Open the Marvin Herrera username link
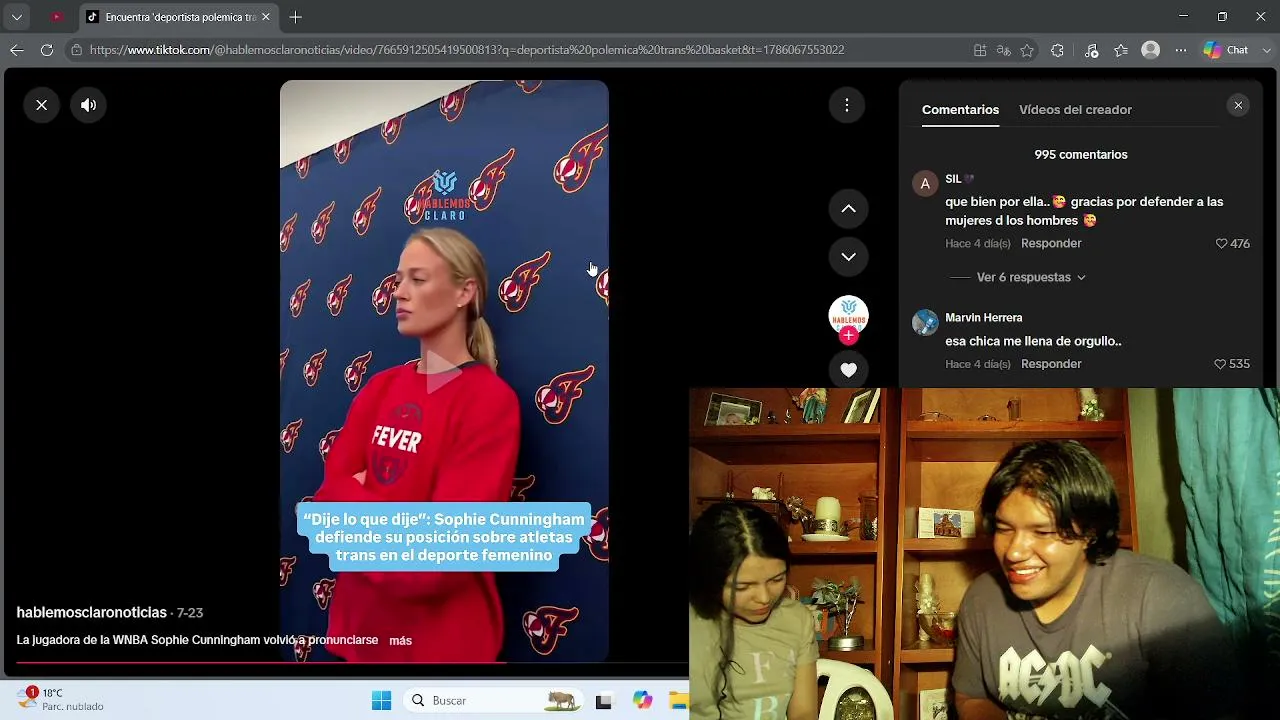The image size is (1280, 720). [983, 318]
